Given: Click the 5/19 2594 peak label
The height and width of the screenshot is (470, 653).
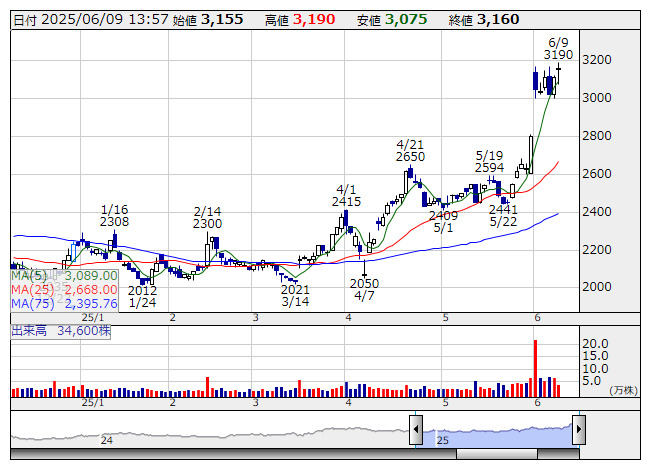Looking at the screenshot, I should coord(489,161).
